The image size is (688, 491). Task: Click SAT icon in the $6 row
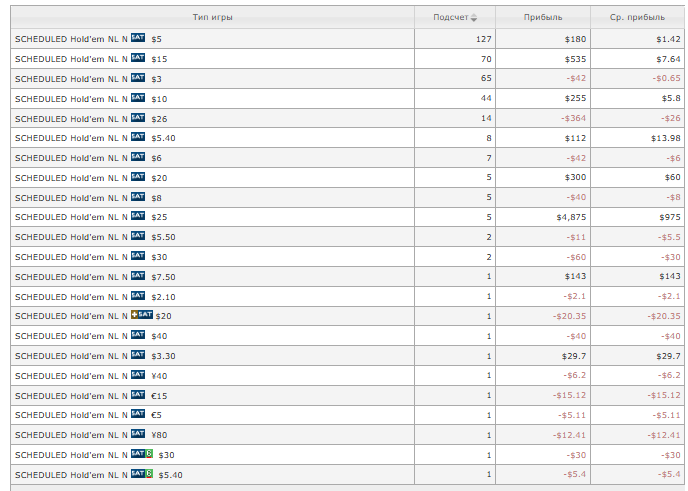138,157
